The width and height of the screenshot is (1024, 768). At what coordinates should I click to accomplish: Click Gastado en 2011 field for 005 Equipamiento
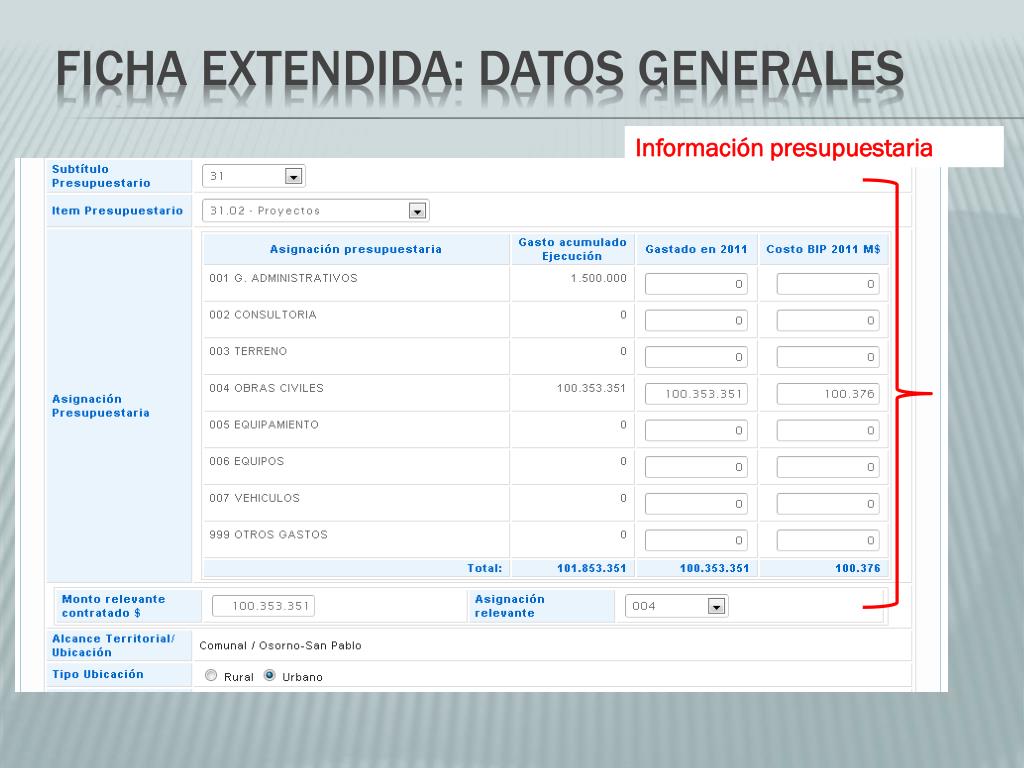point(696,430)
